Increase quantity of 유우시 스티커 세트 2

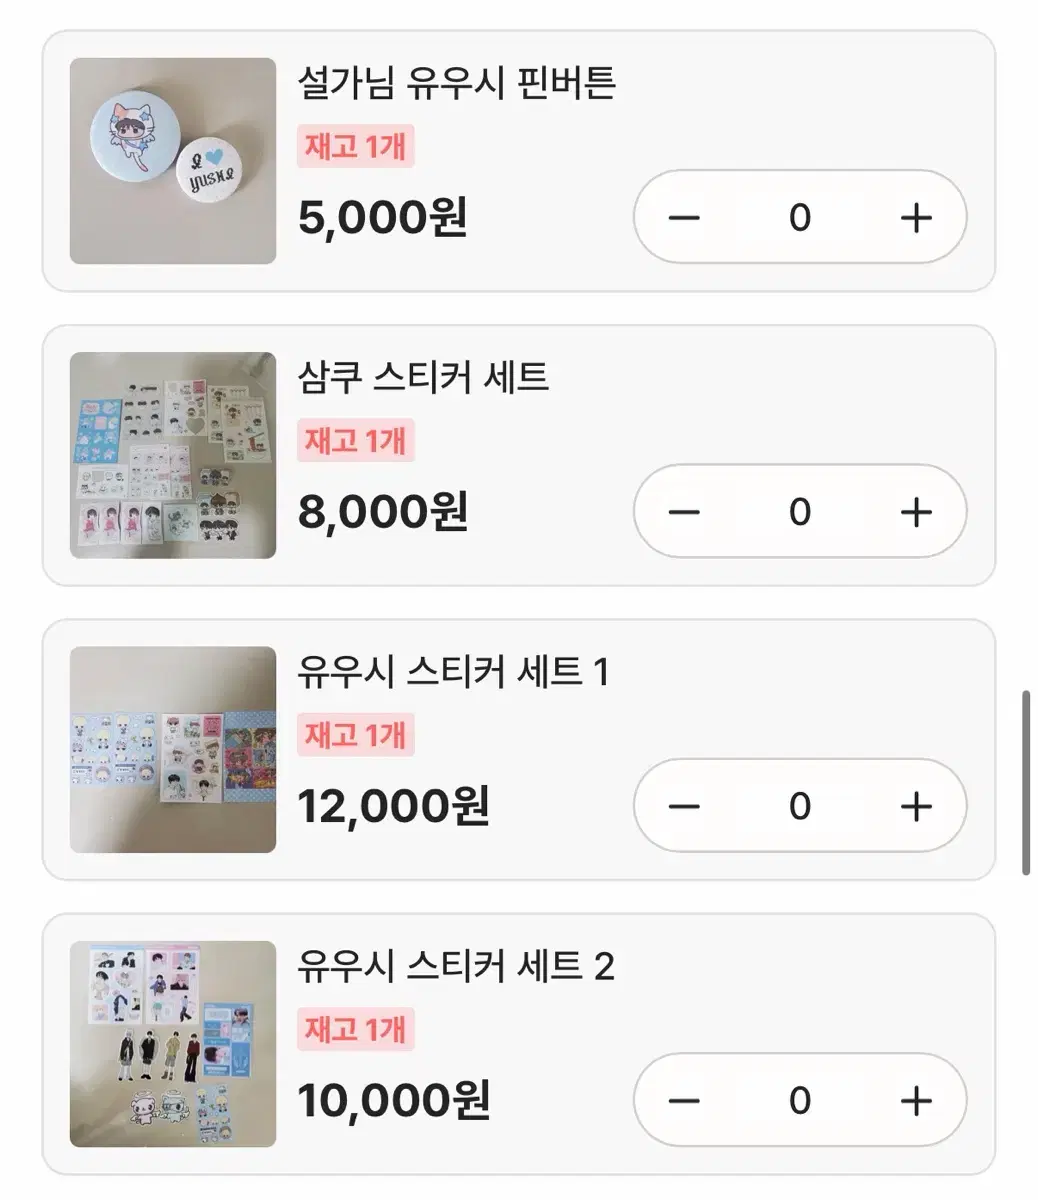tap(916, 1101)
